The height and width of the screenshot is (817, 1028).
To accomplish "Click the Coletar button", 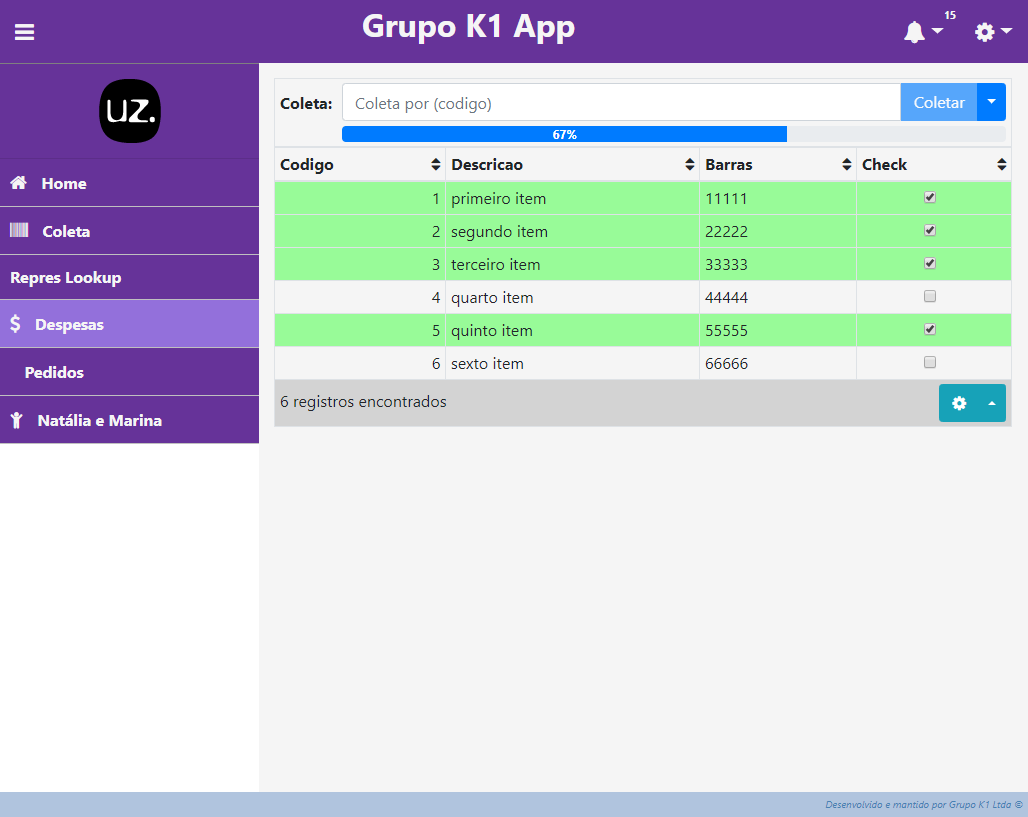I will pos(939,102).
